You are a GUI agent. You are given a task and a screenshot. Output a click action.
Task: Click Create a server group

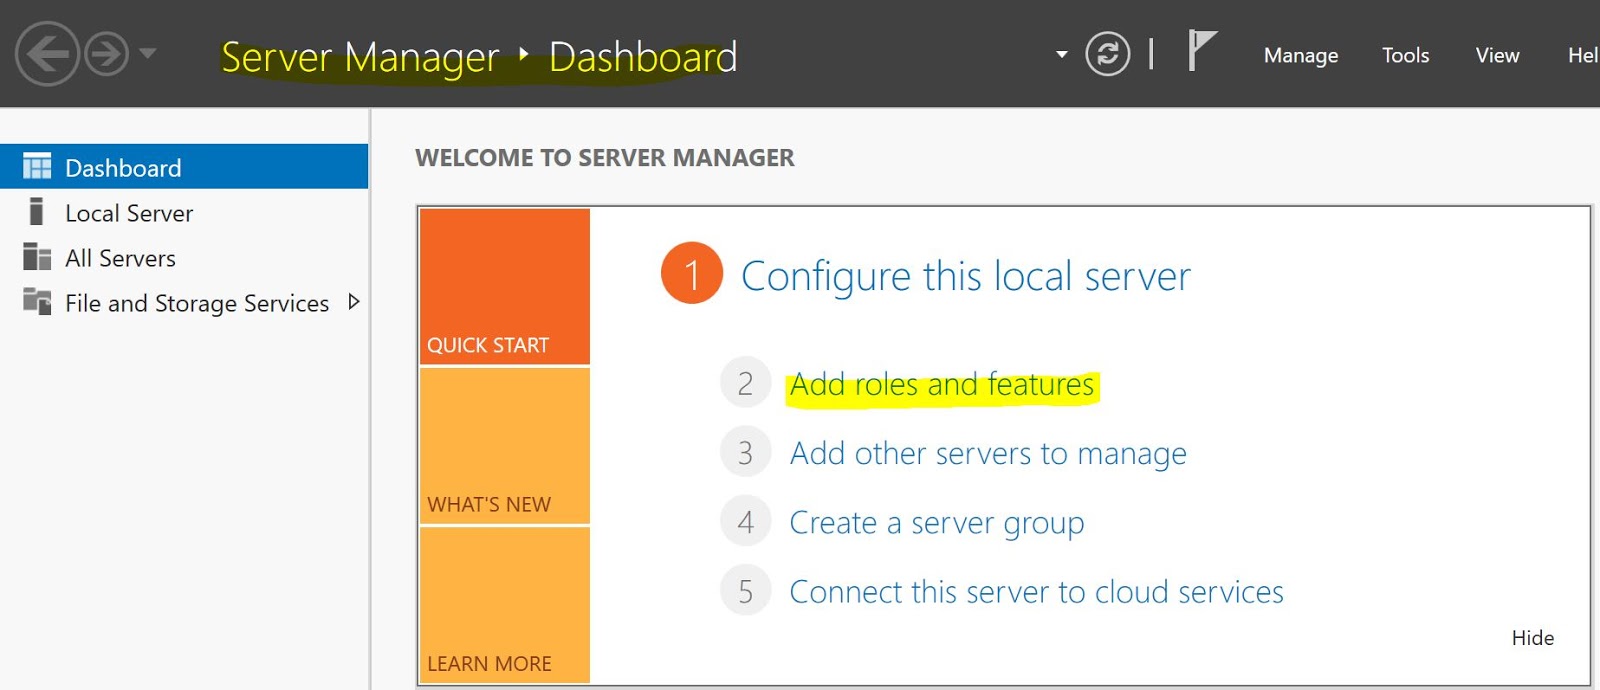[937, 523]
